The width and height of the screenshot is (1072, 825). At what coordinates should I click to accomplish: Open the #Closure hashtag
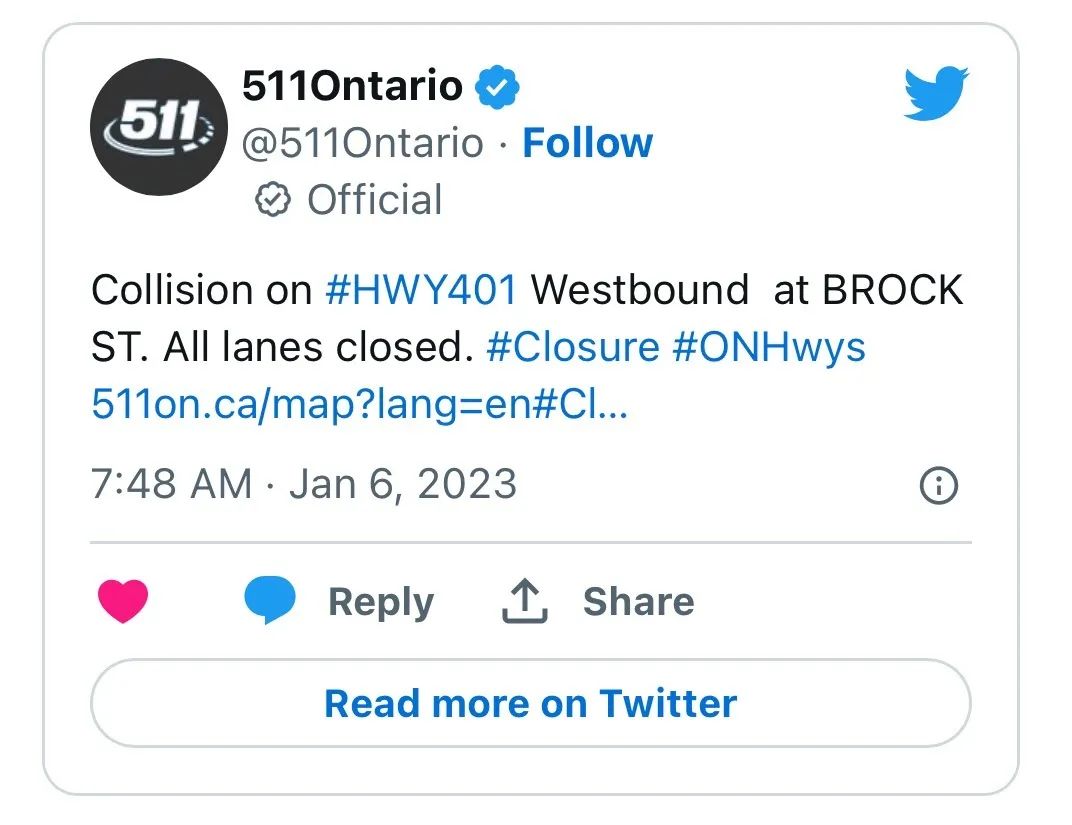pos(573,347)
